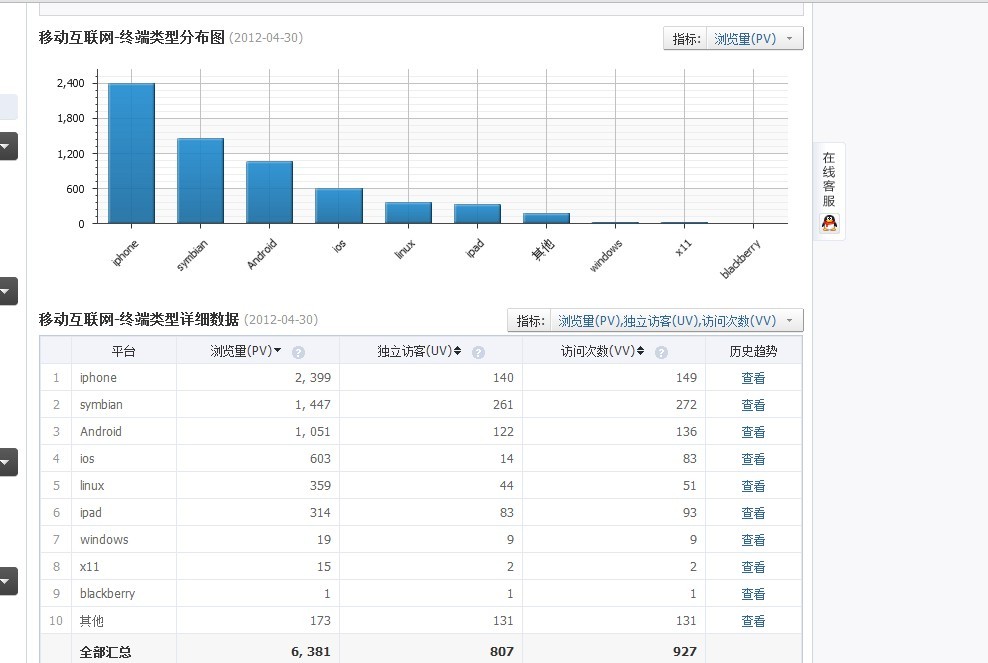The height and width of the screenshot is (663, 988).
Task: Sort table by 访问次数(VV) column
Action: (602, 351)
